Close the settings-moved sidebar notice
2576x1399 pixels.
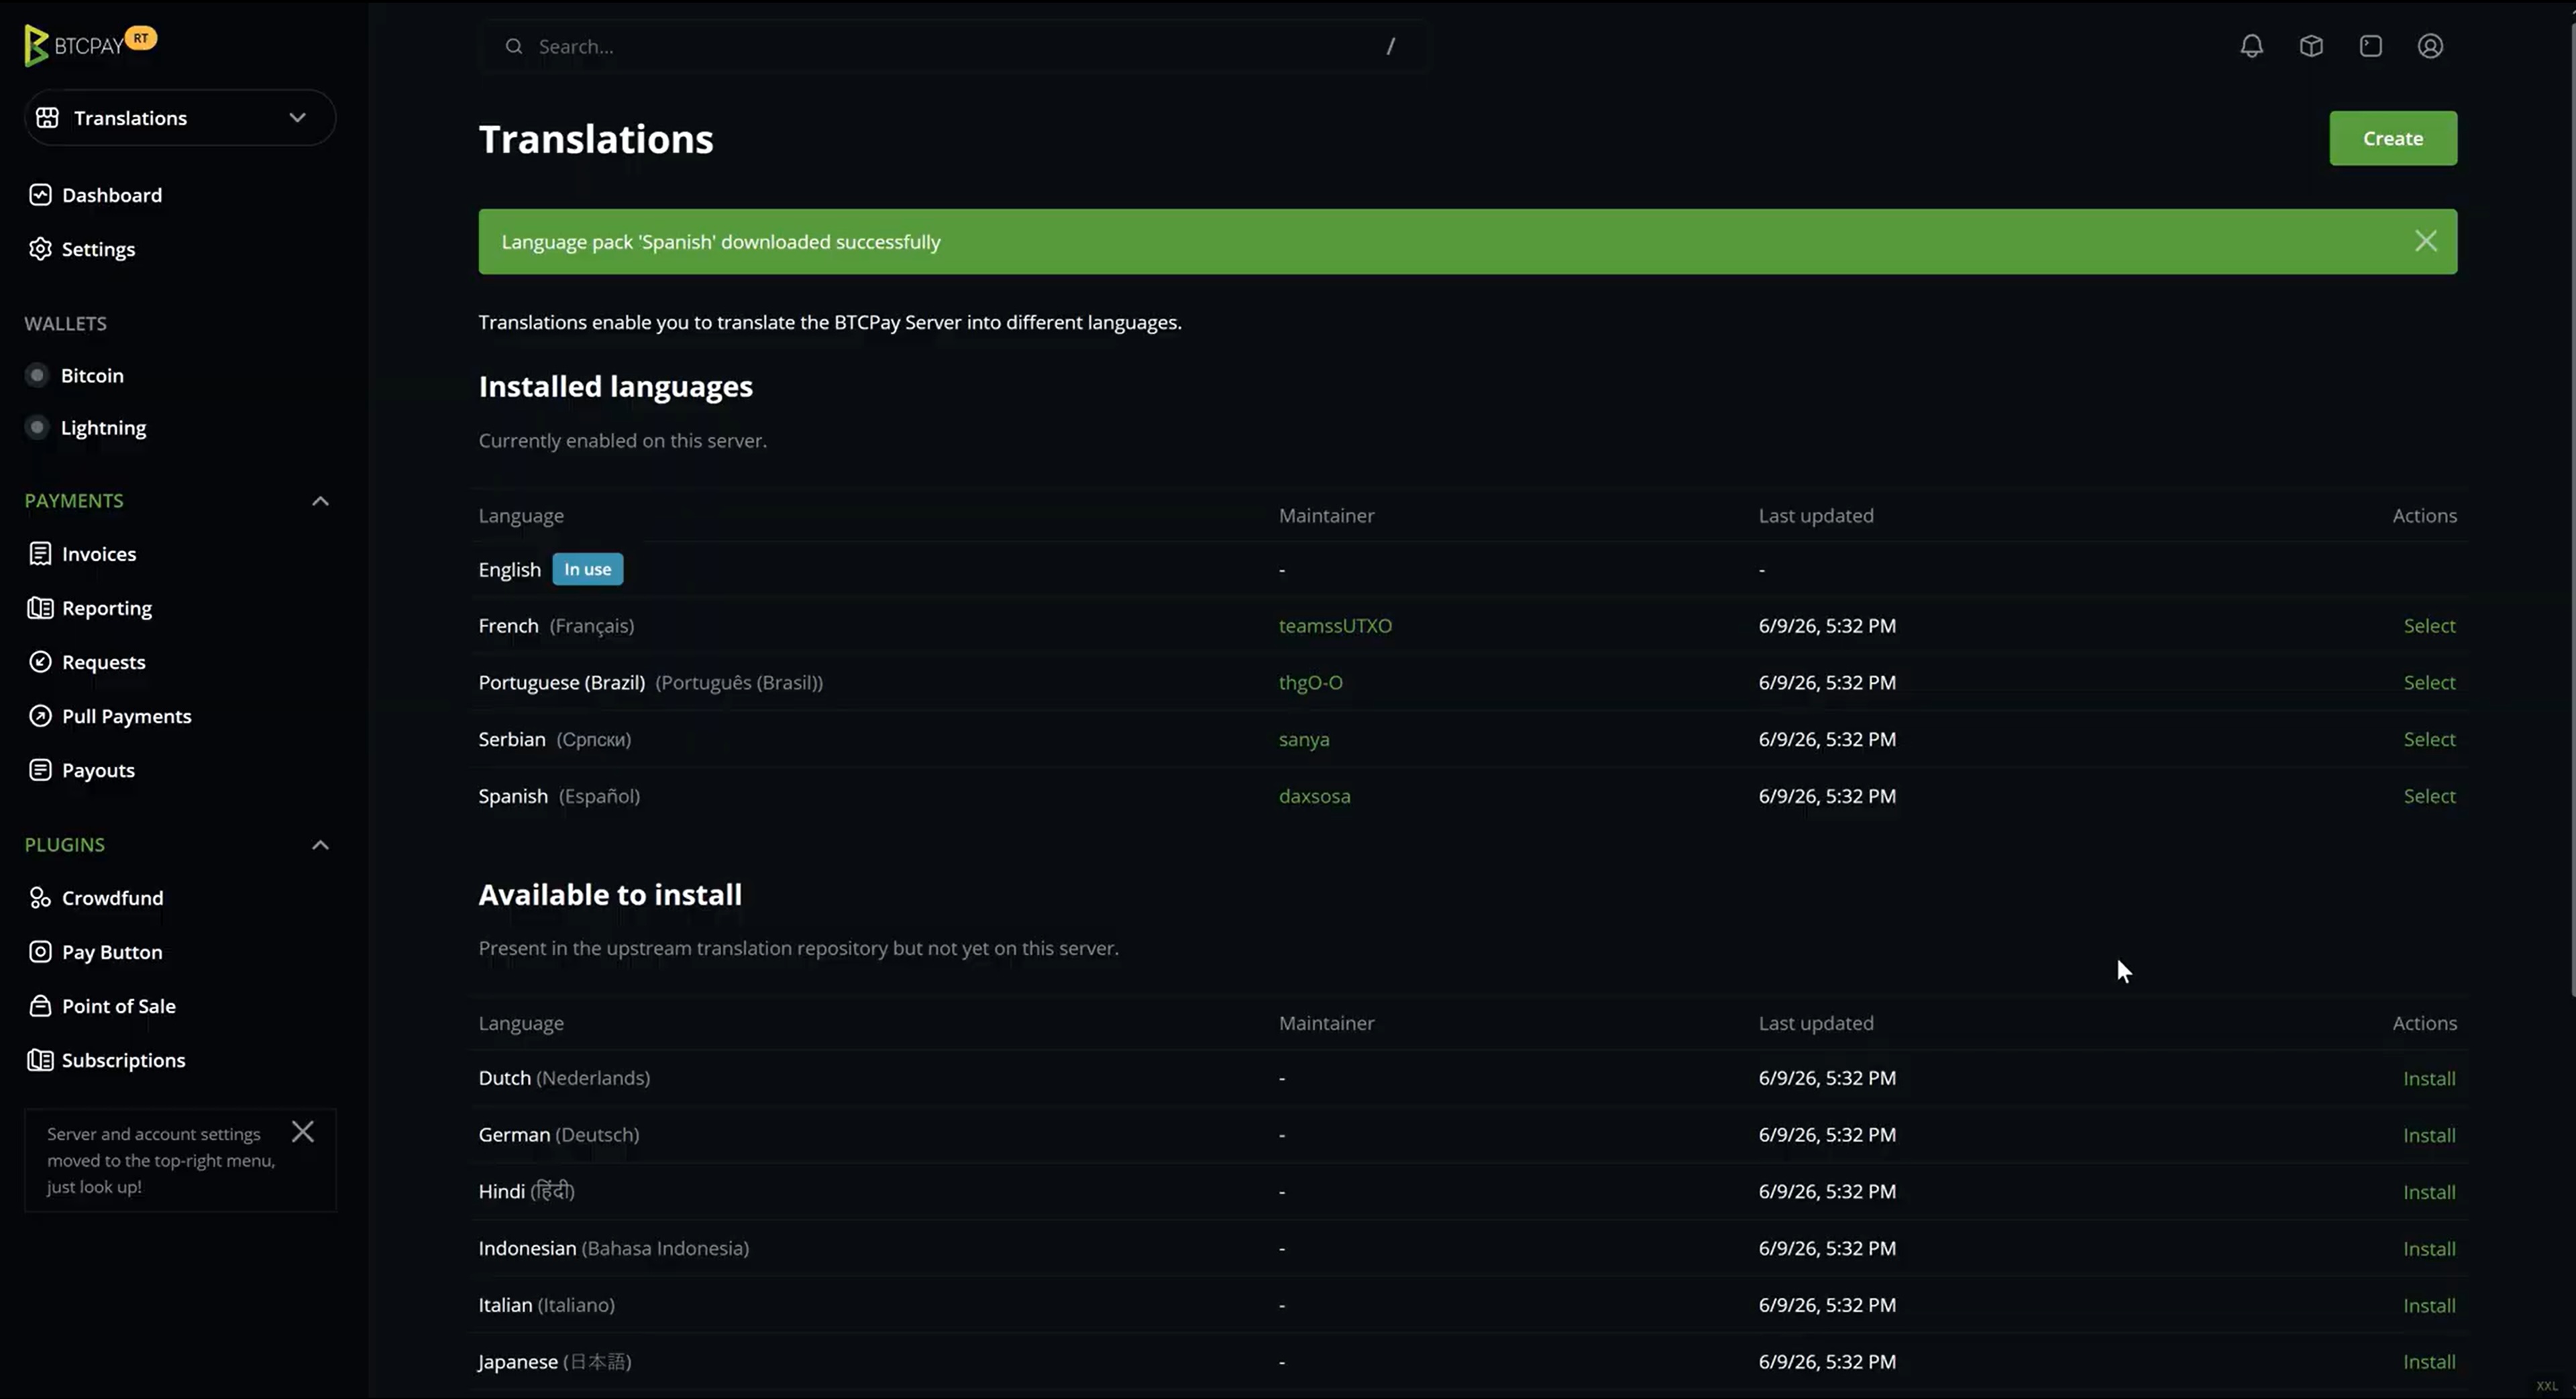303,1131
